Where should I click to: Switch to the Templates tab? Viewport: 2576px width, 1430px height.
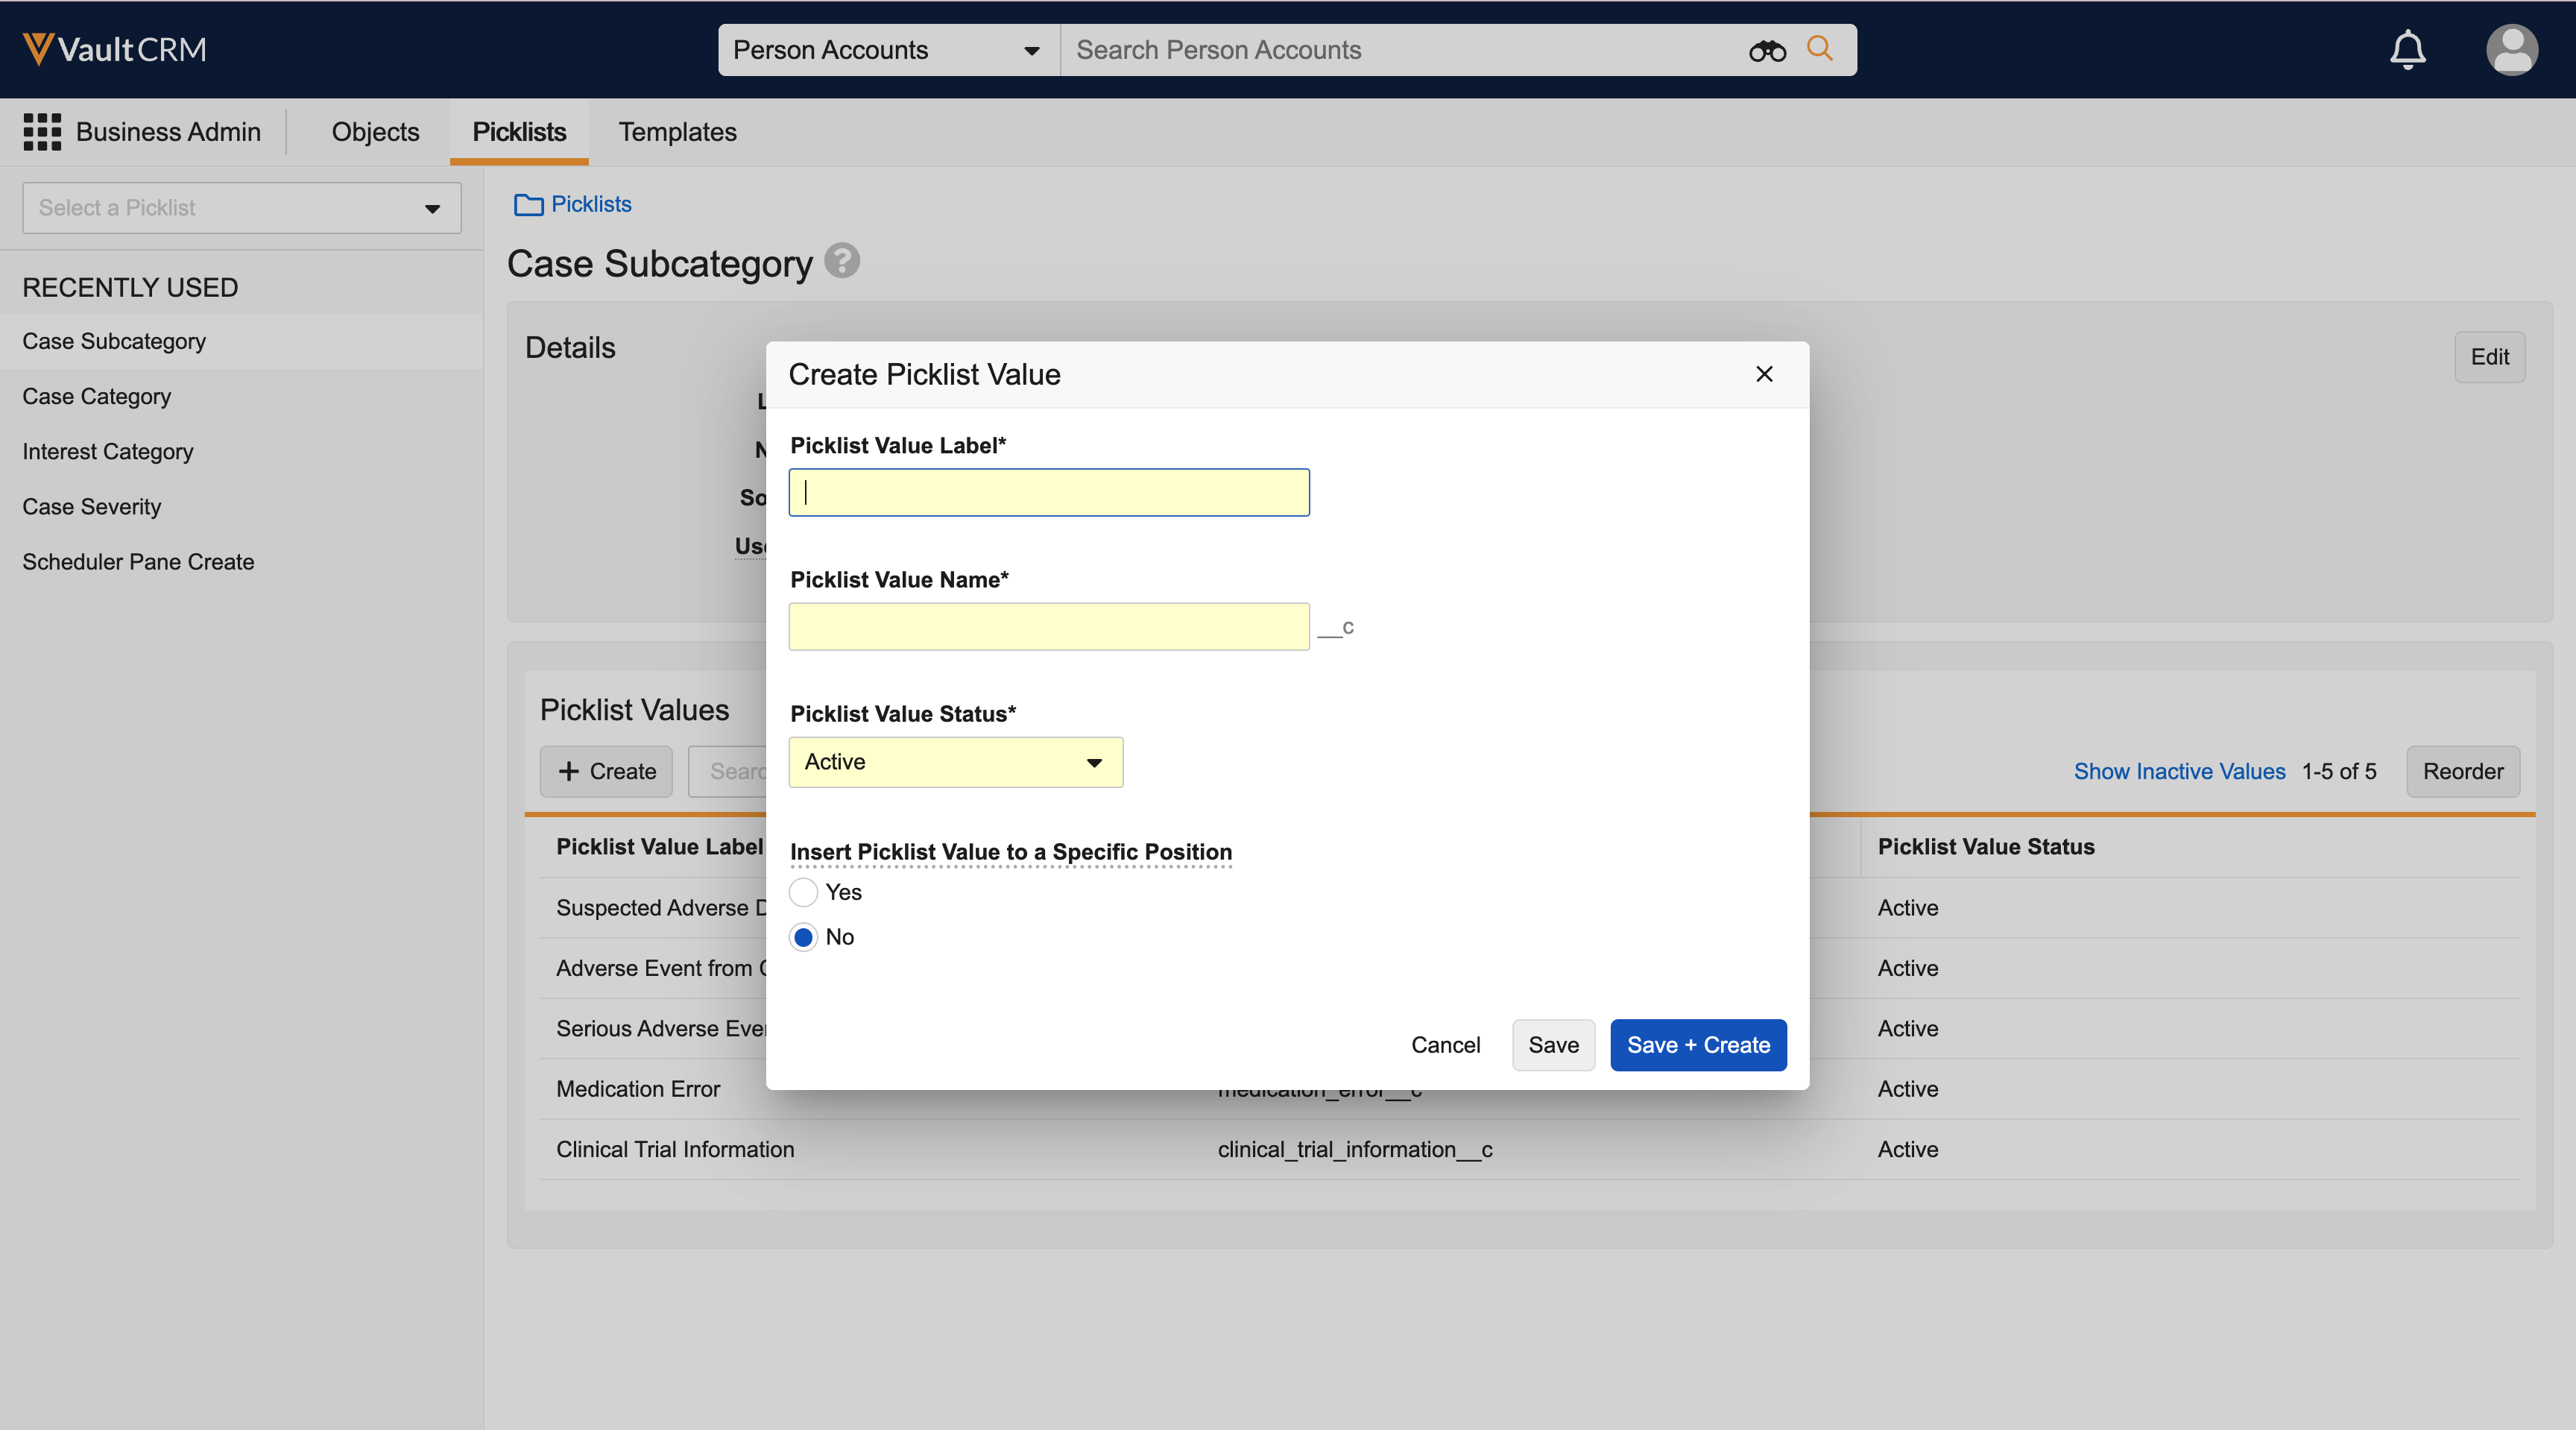pos(677,132)
